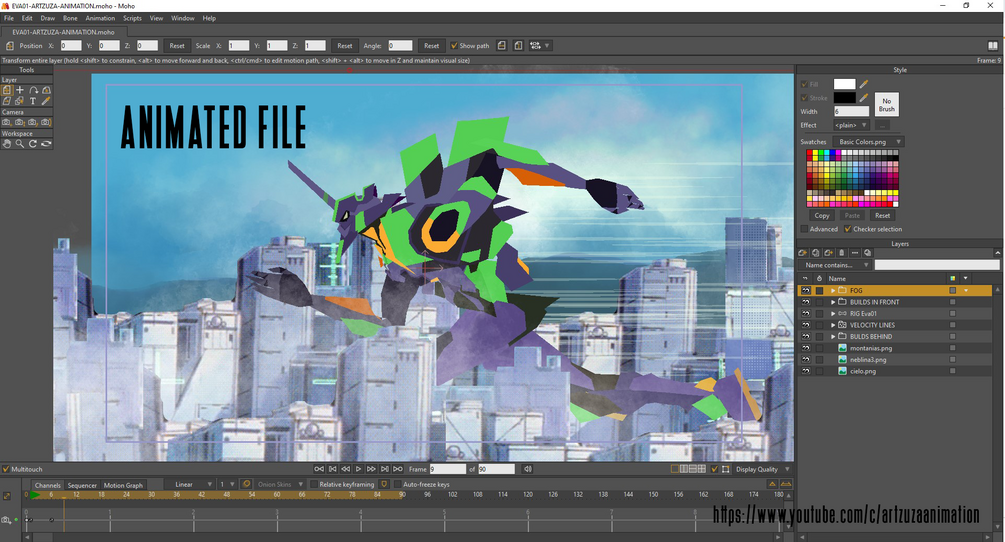
Task: Click the Delete Layer trash icon
Action: click(842, 253)
